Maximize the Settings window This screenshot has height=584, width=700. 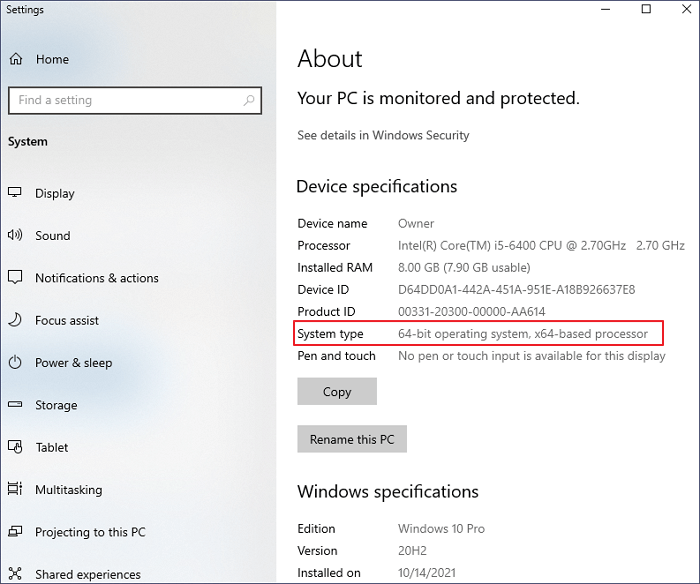click(x=646, y=10)
